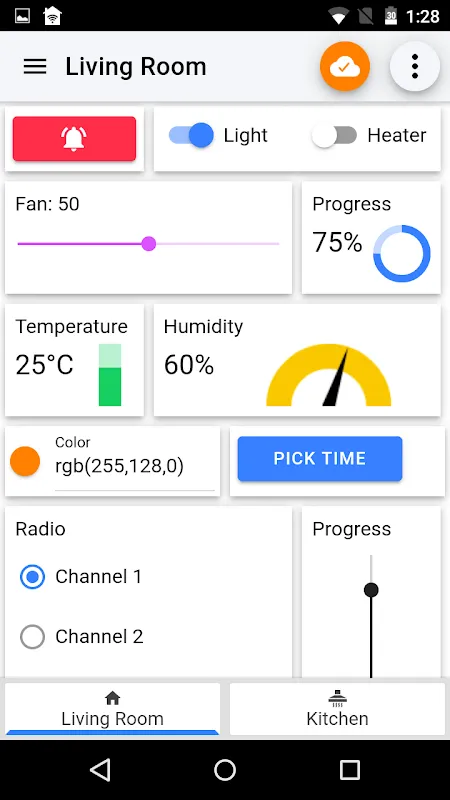Viewport: 450px width, 800px height.
Task: Open the three-dot overflow menu
Action: [415, 66]
